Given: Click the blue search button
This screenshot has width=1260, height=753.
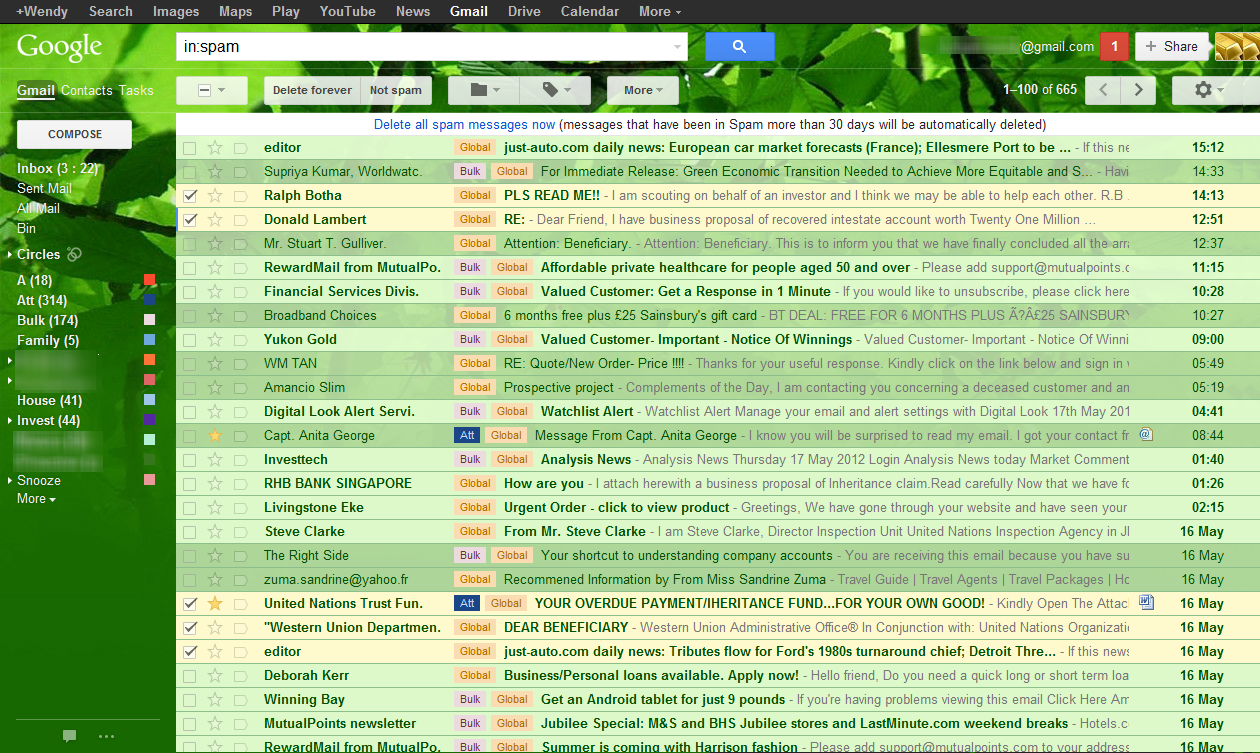Looking at the screenshot, I should [740, 46].
